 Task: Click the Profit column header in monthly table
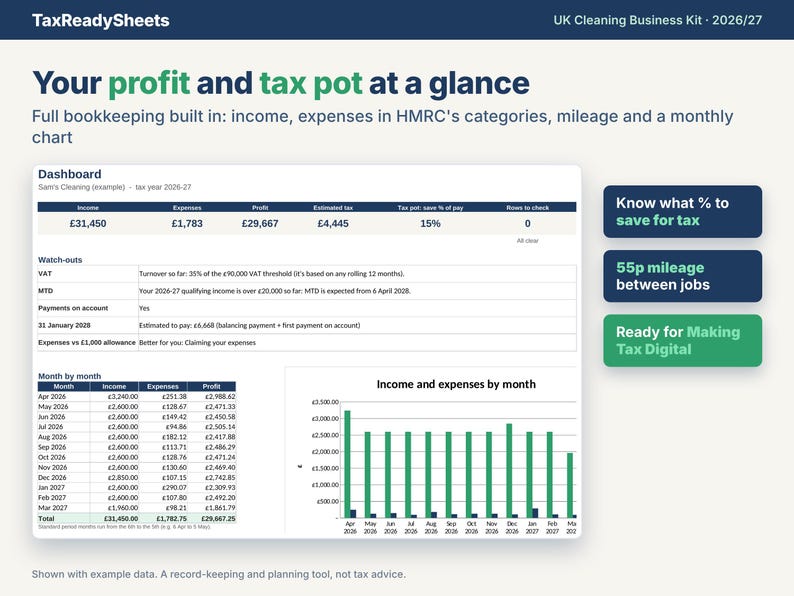click(x=212, y=386)
